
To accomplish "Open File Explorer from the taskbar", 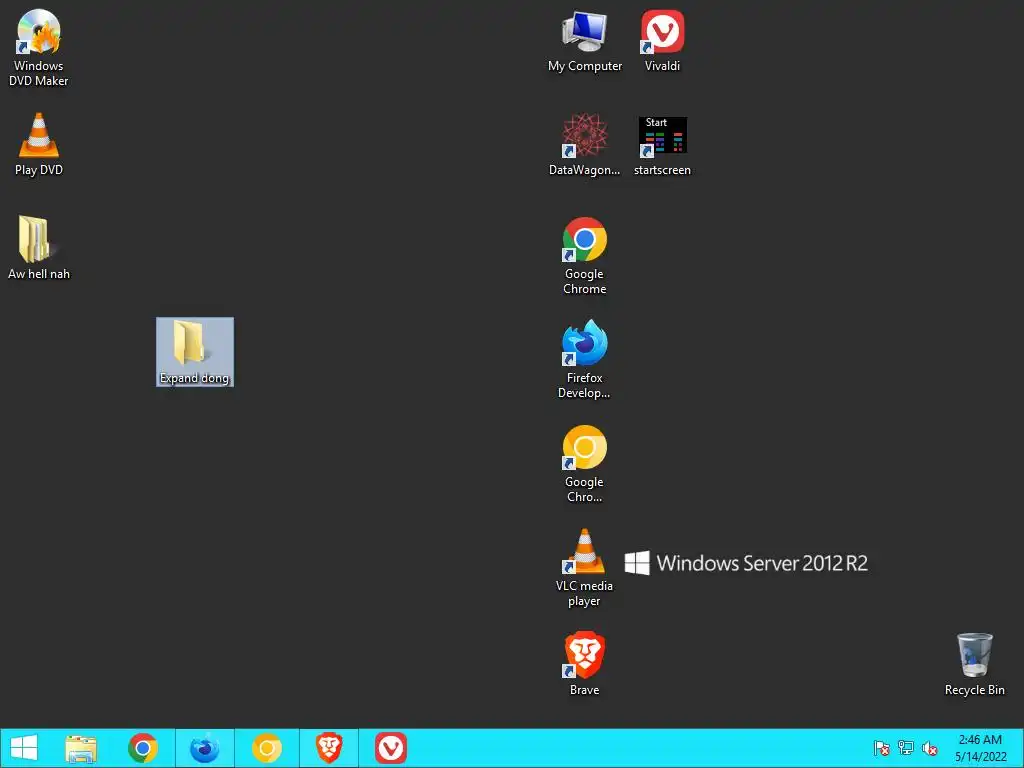I will pyautogui.click(x=81, y=748).
